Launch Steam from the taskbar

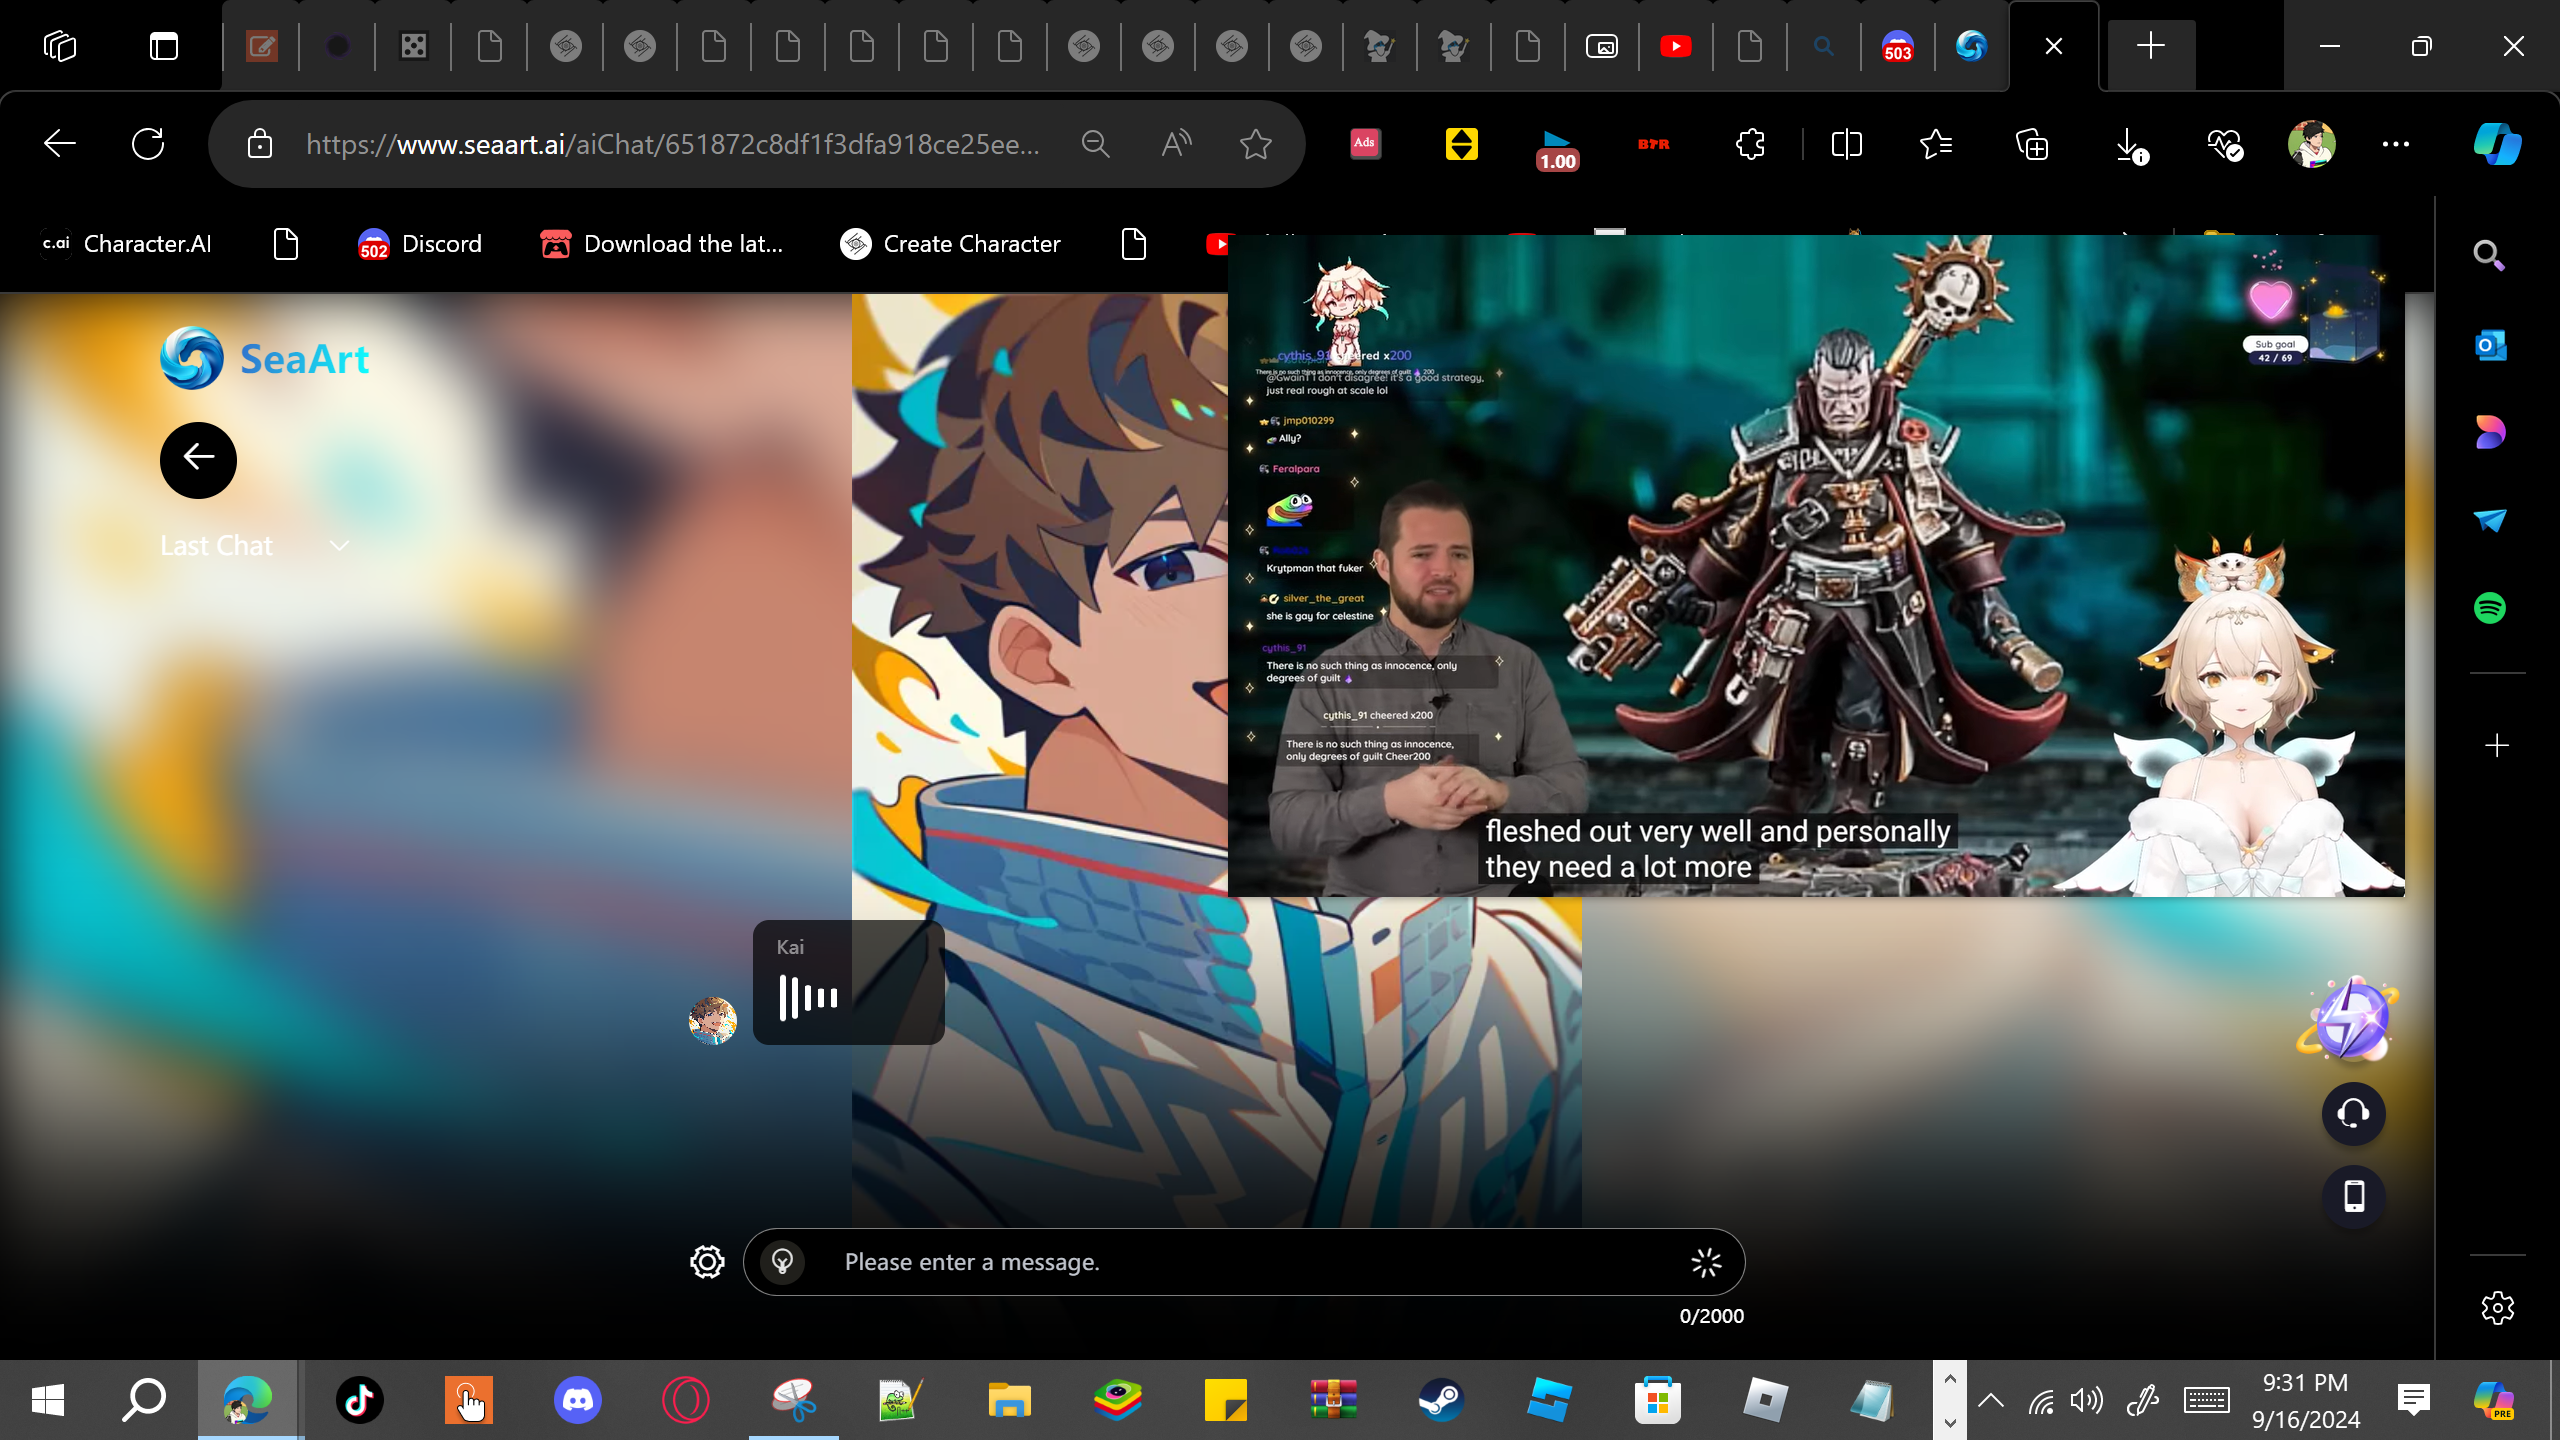click(x=1441, y=1400)
